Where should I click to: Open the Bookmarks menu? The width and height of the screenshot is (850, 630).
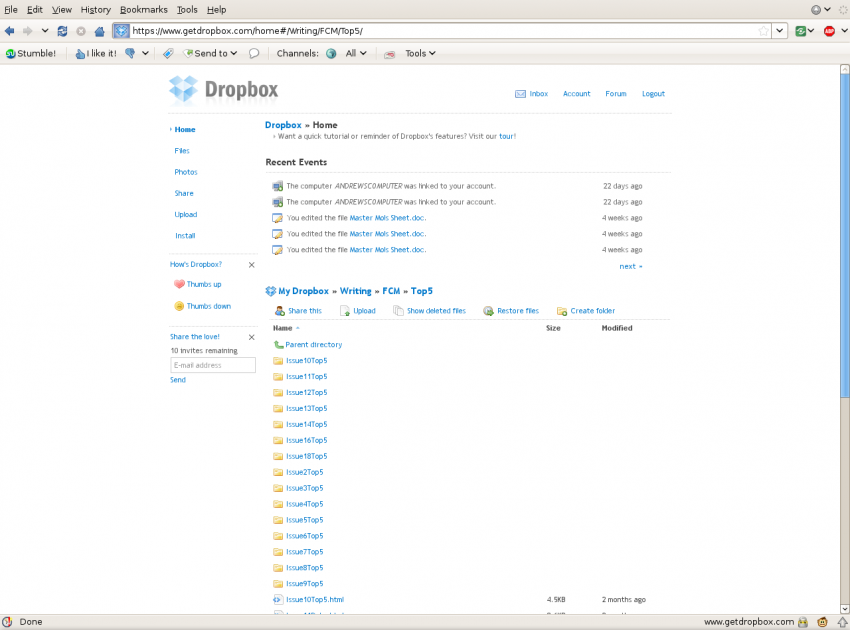pyautogui.click(x=144, y=10)
